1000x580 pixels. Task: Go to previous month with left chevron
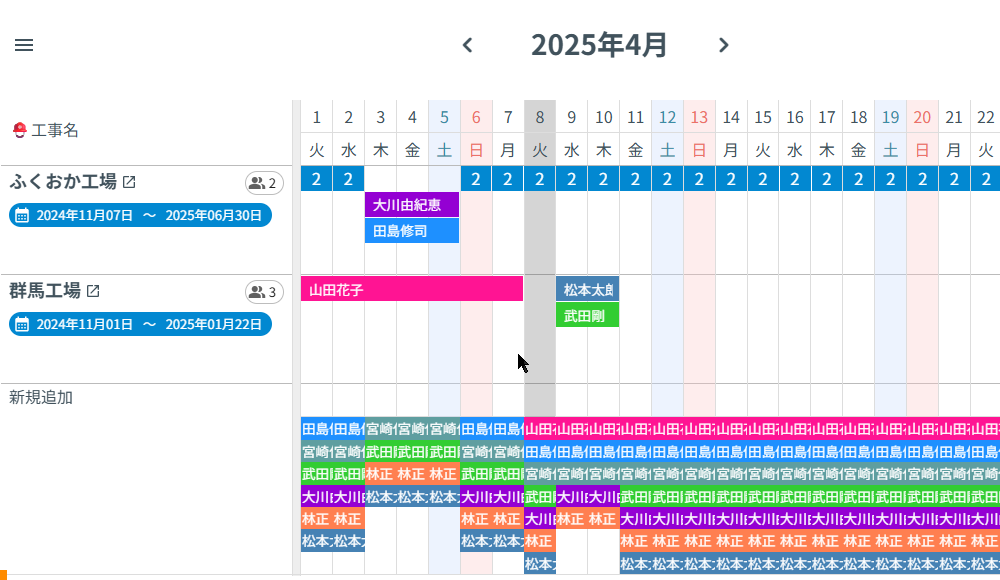point(467,45)
